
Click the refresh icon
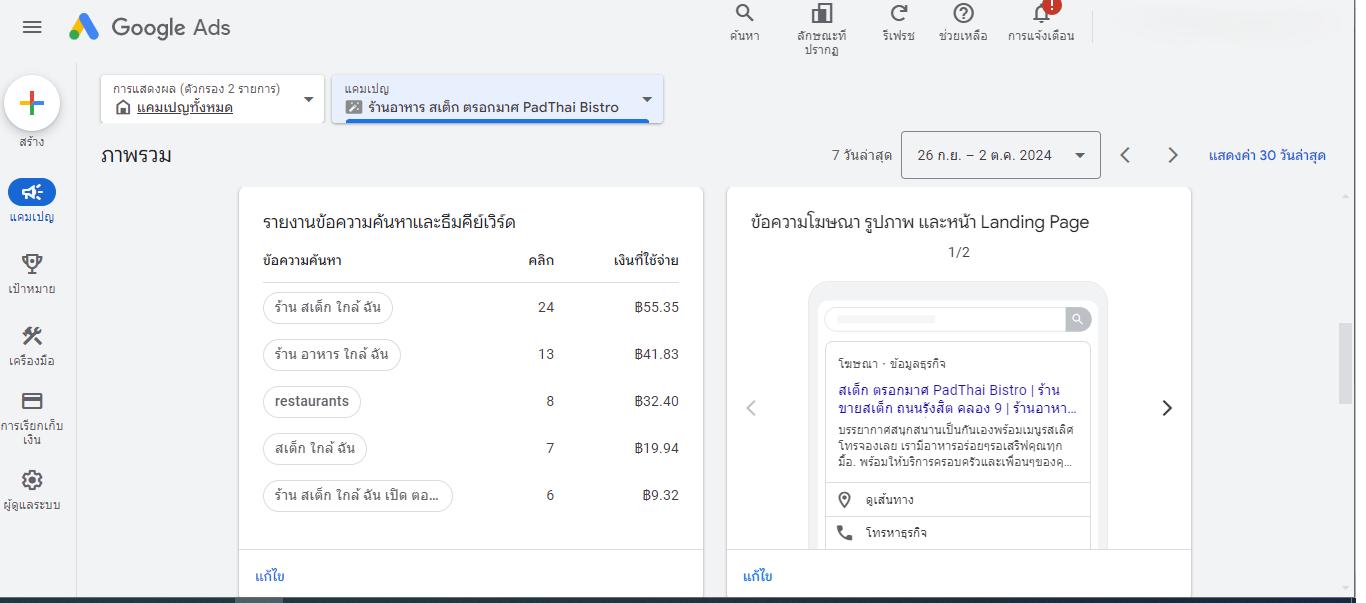[x=898, y=14]
